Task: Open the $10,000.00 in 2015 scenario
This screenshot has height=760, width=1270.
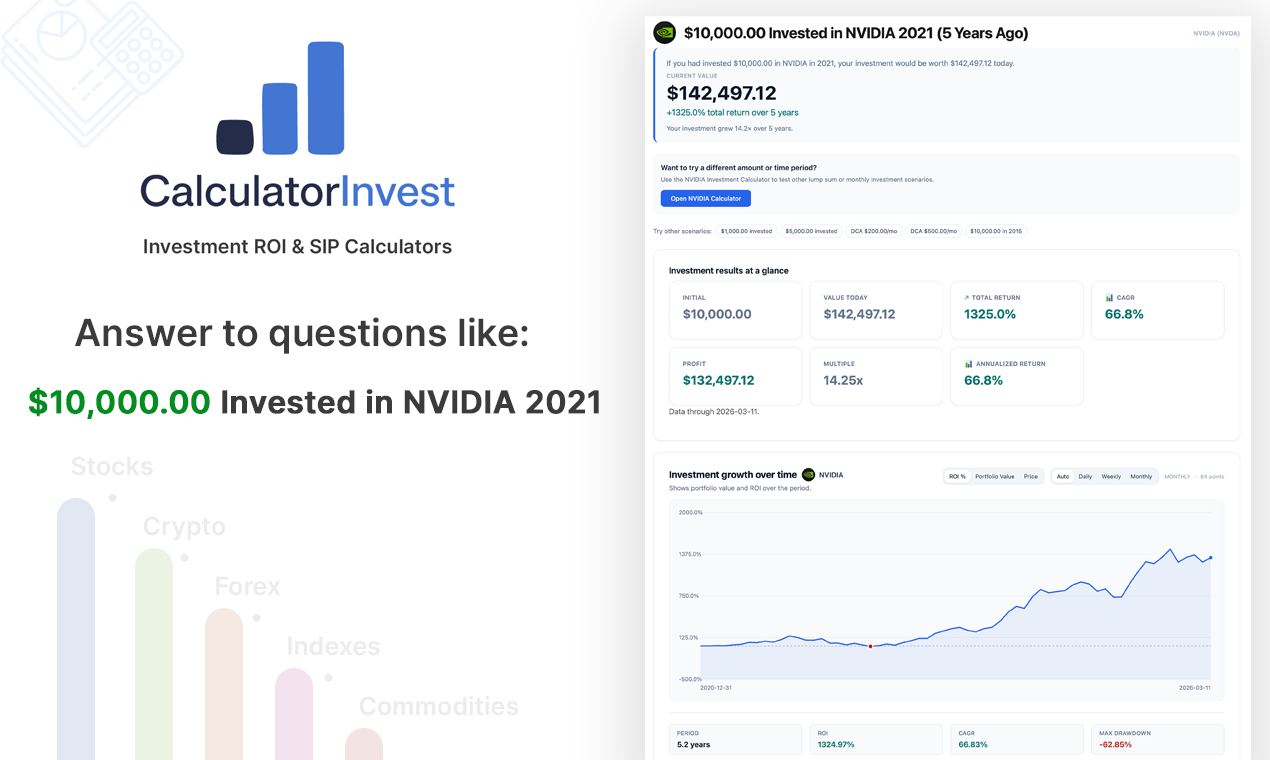Action: coord(995,231)
